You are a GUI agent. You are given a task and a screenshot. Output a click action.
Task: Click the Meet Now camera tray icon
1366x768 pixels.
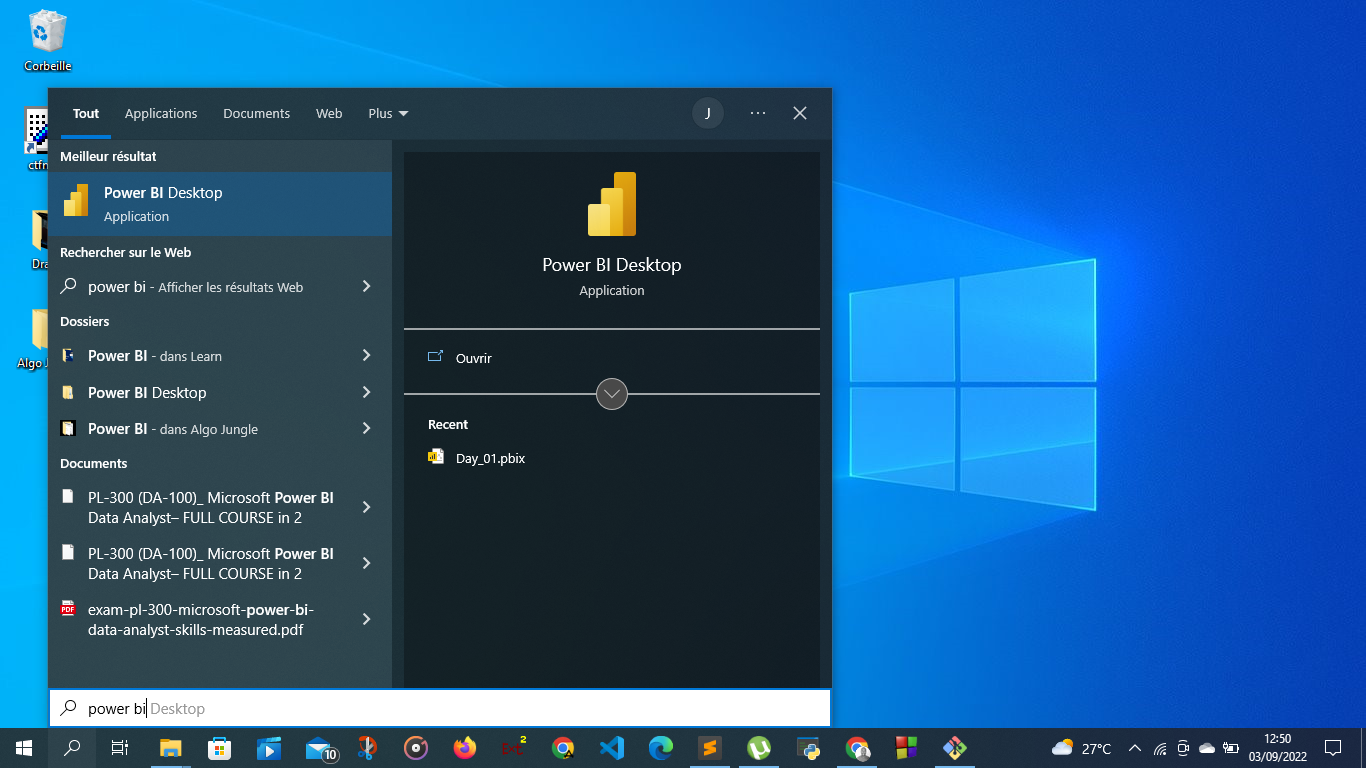1183,748
